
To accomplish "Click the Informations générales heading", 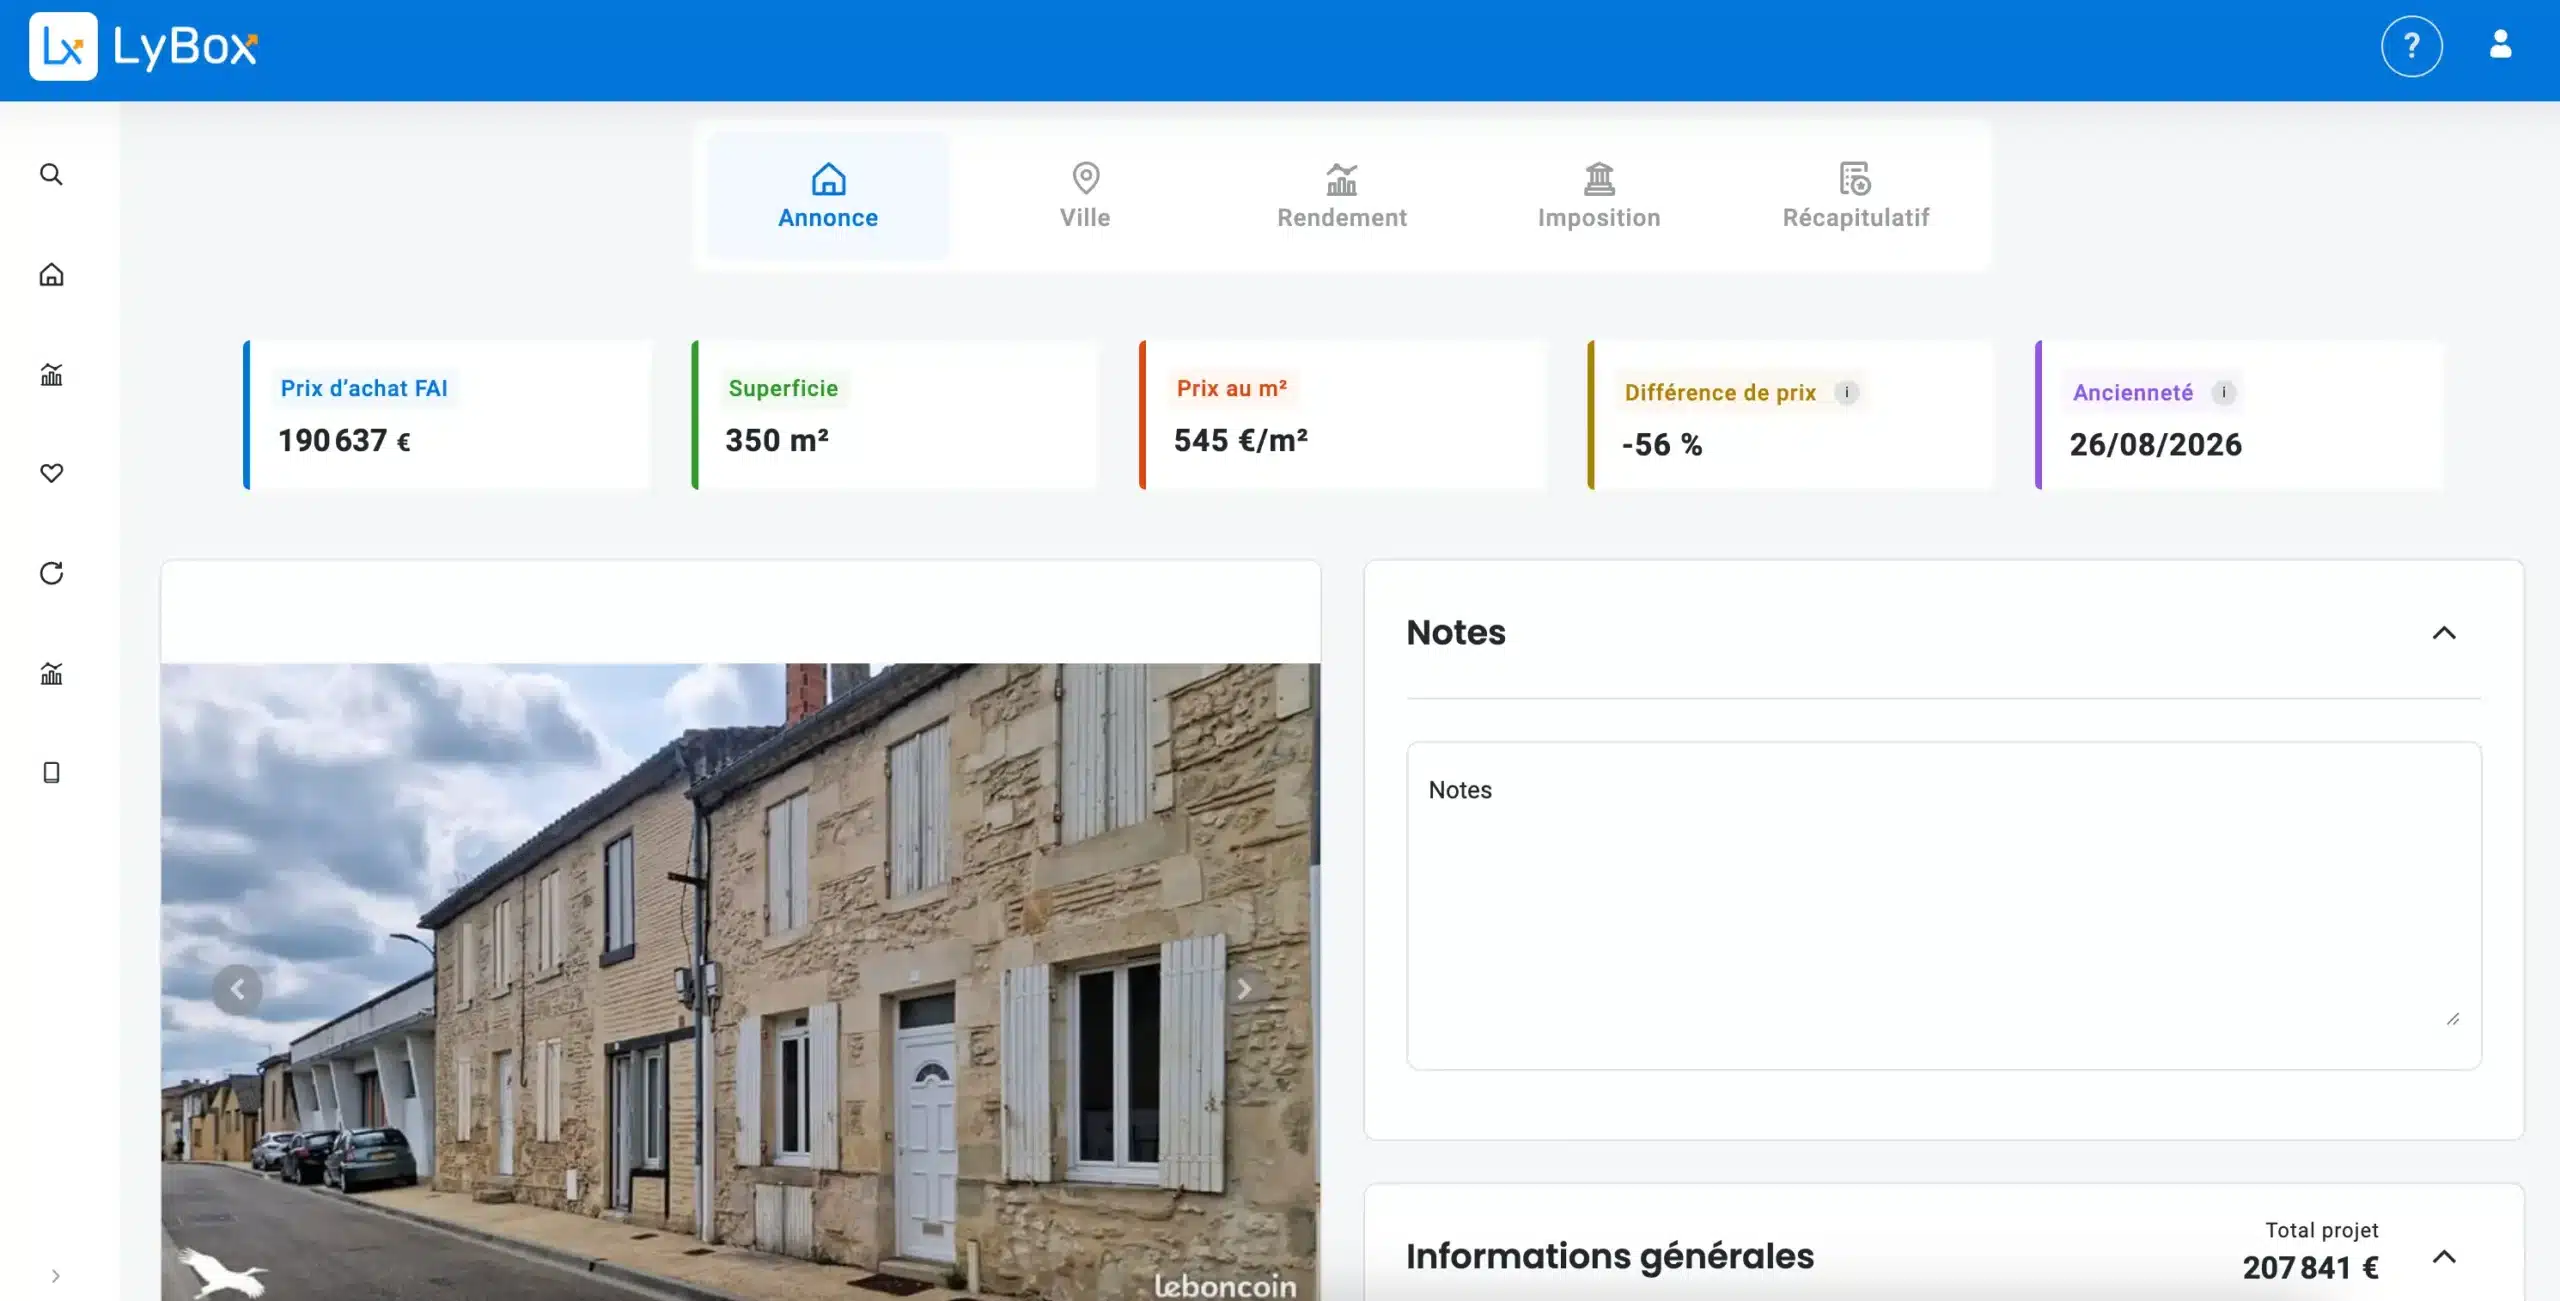I will pos(1609,1257).
